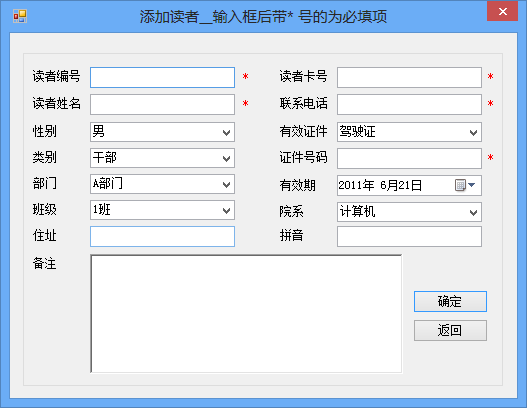Expand the 部门 dropdown list
This screenshot has width=527, height=408.
[x=226, y=184]
